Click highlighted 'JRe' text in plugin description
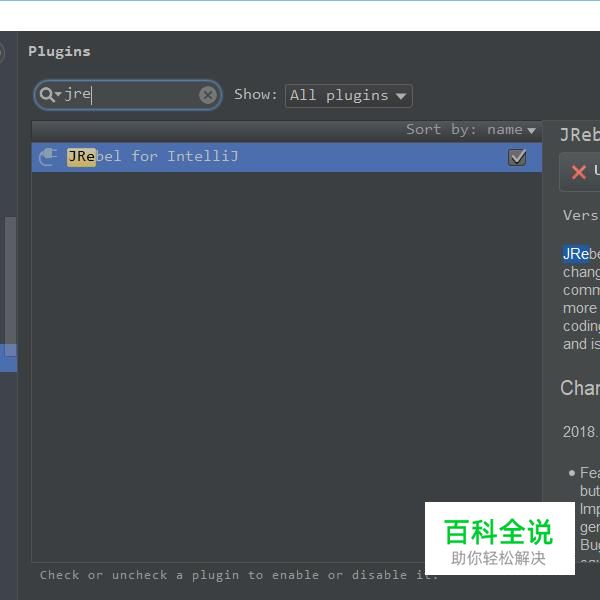600x600 pixels. (576, 254)
